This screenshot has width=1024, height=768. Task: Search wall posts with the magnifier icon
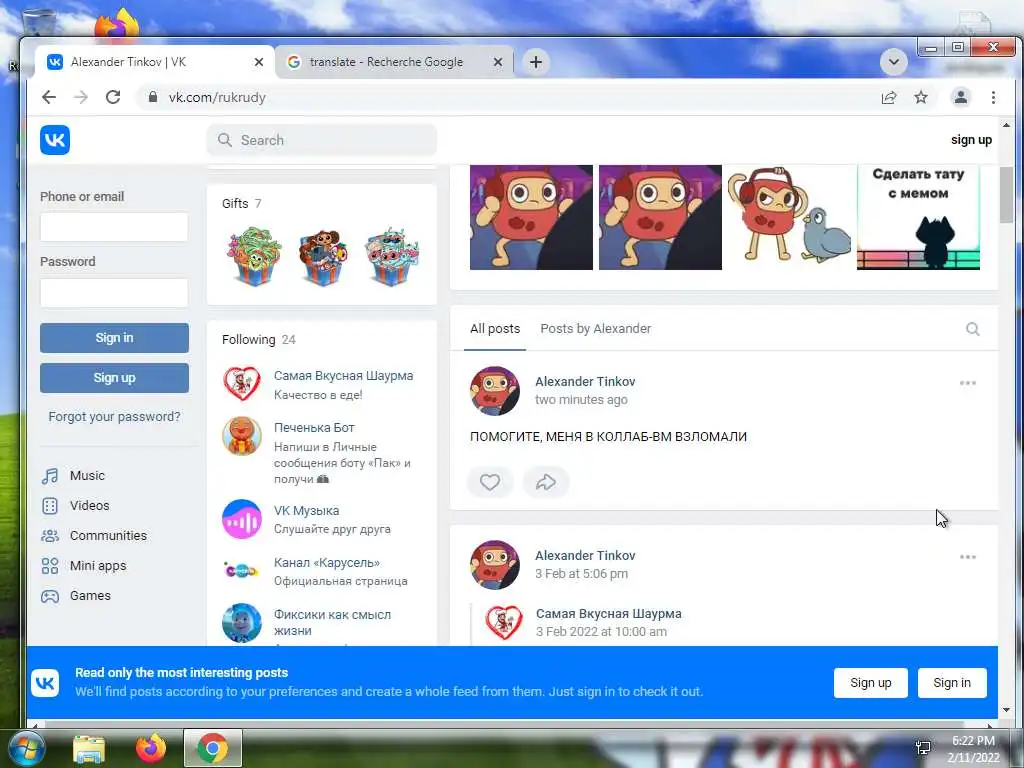(972, 328)
